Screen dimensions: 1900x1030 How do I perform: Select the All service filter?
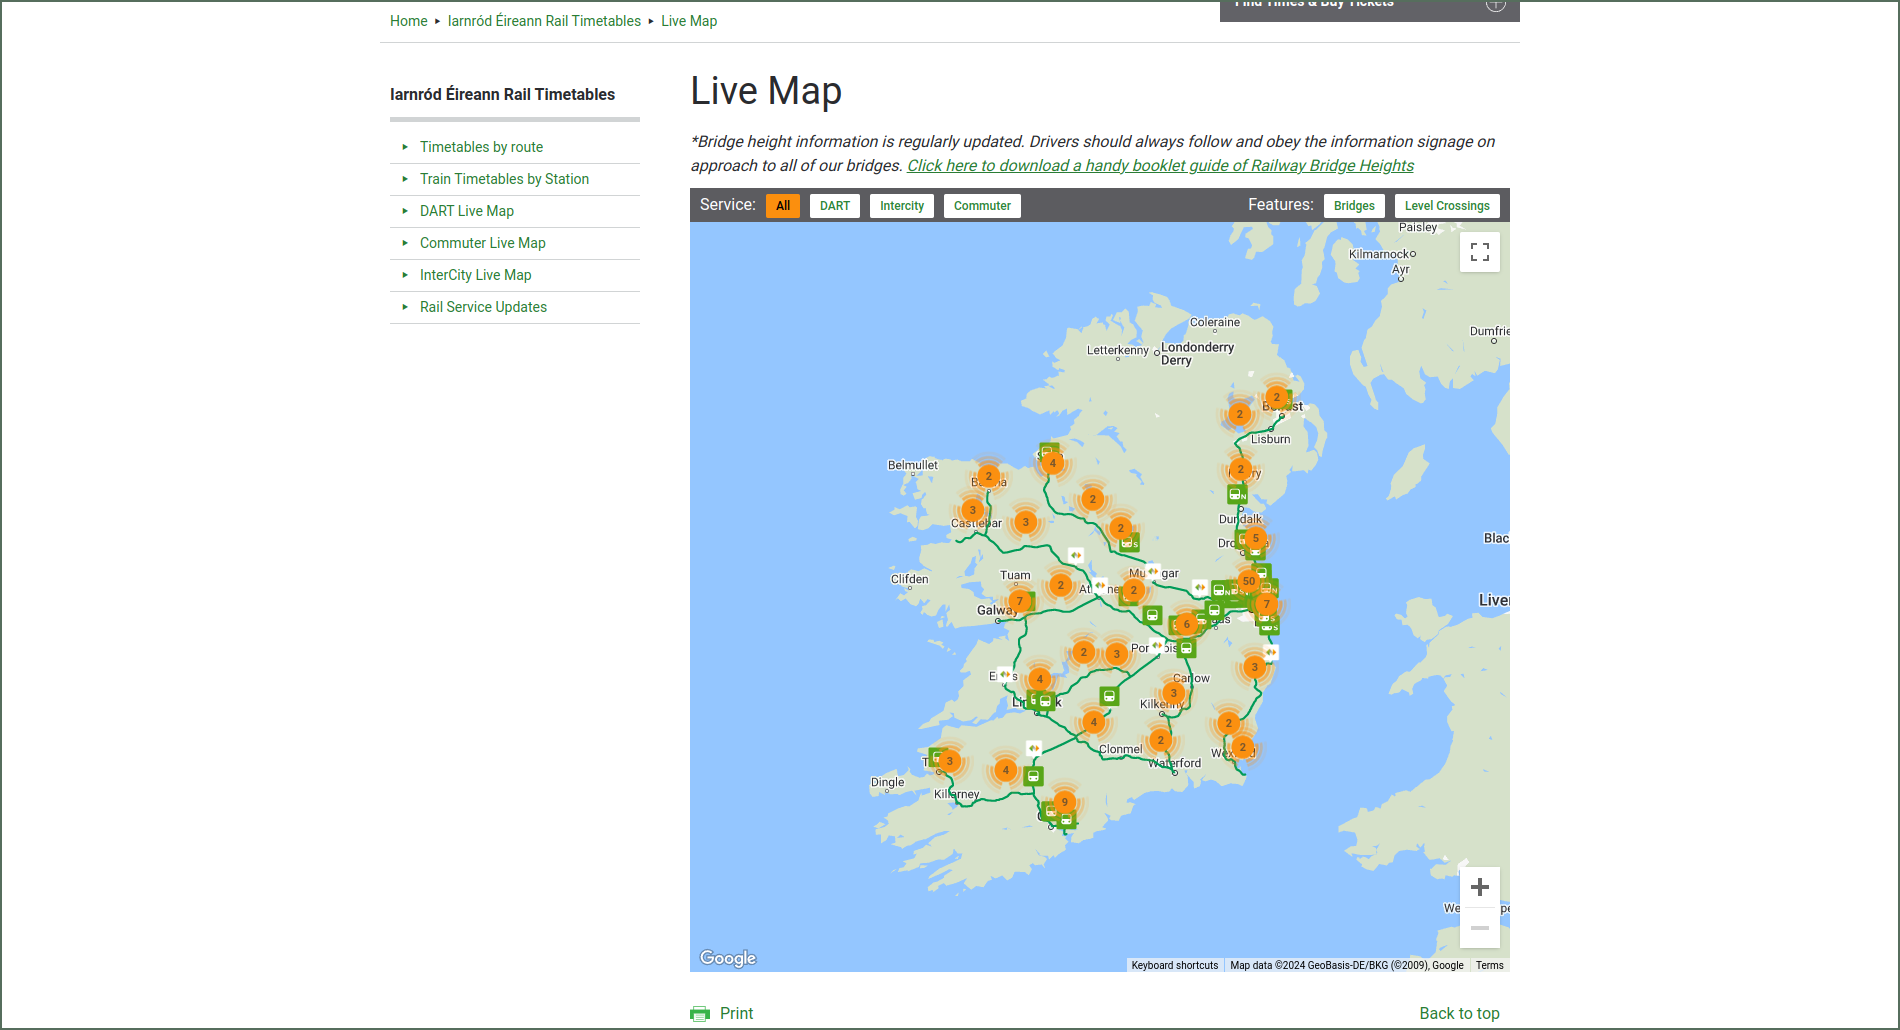tap(783, 206)
